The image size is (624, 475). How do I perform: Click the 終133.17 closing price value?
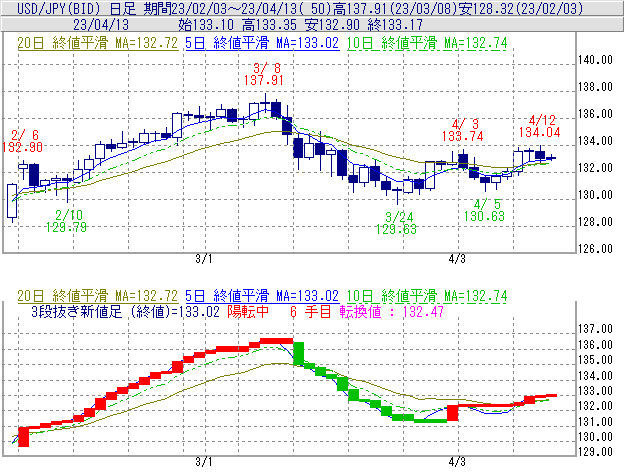[x=395, y=25]
